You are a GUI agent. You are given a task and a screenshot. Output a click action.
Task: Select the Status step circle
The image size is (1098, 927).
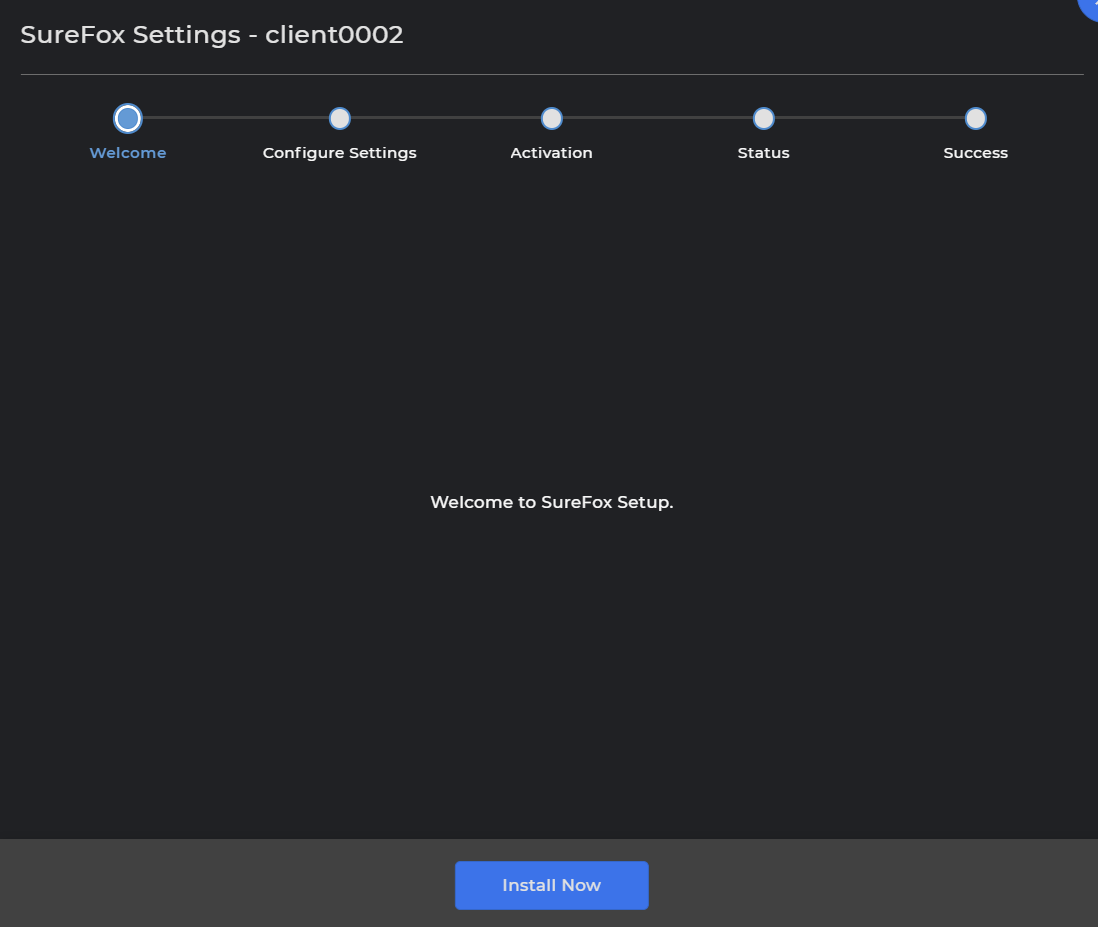click(x=764, y=119)
